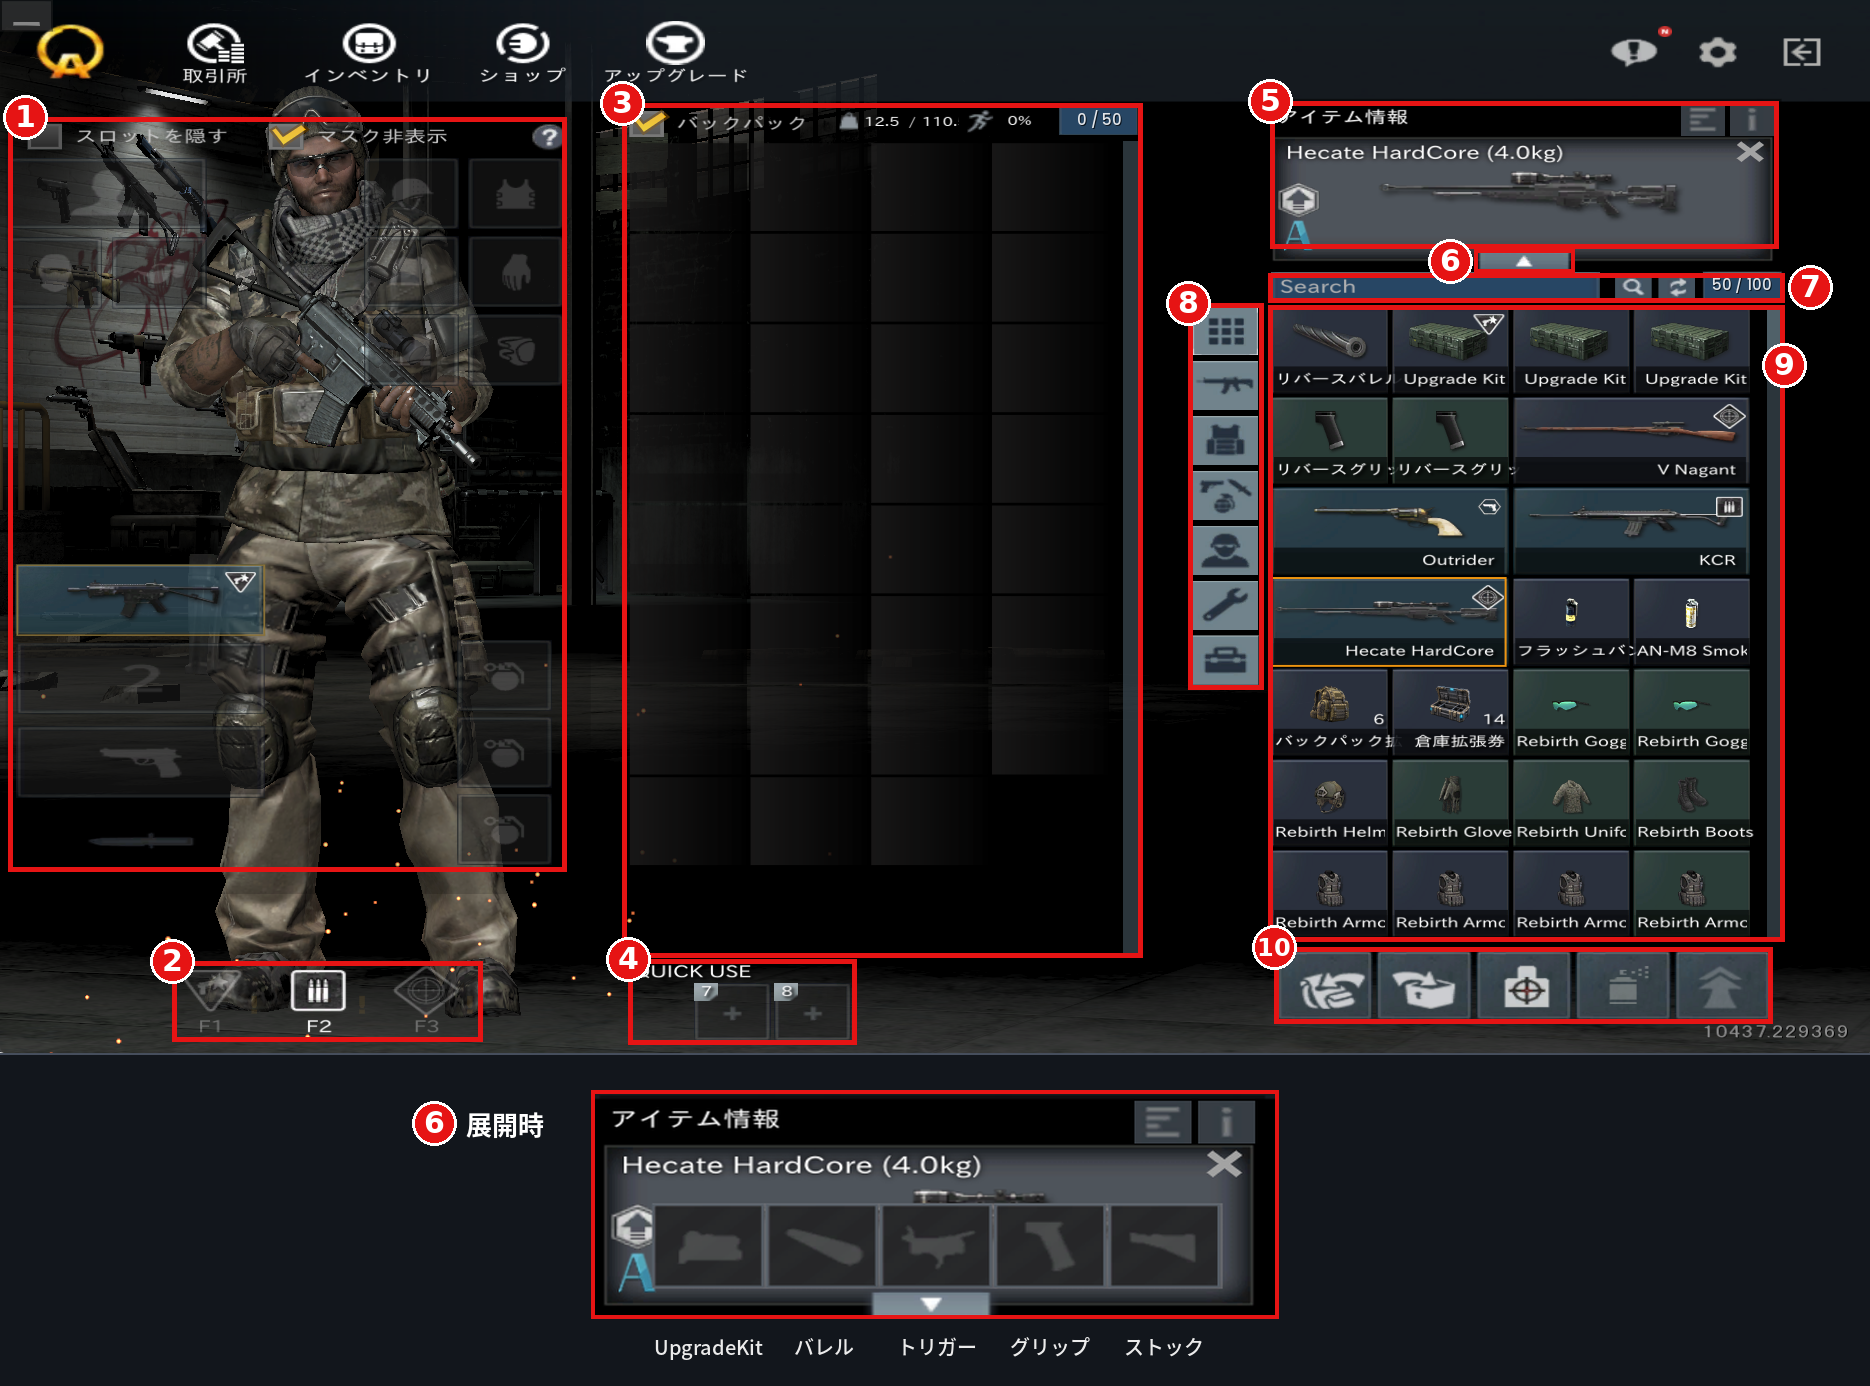Collapse expanded item info with down arrow
This screenshot has width=1870, height=1386.
[930, 1304]
